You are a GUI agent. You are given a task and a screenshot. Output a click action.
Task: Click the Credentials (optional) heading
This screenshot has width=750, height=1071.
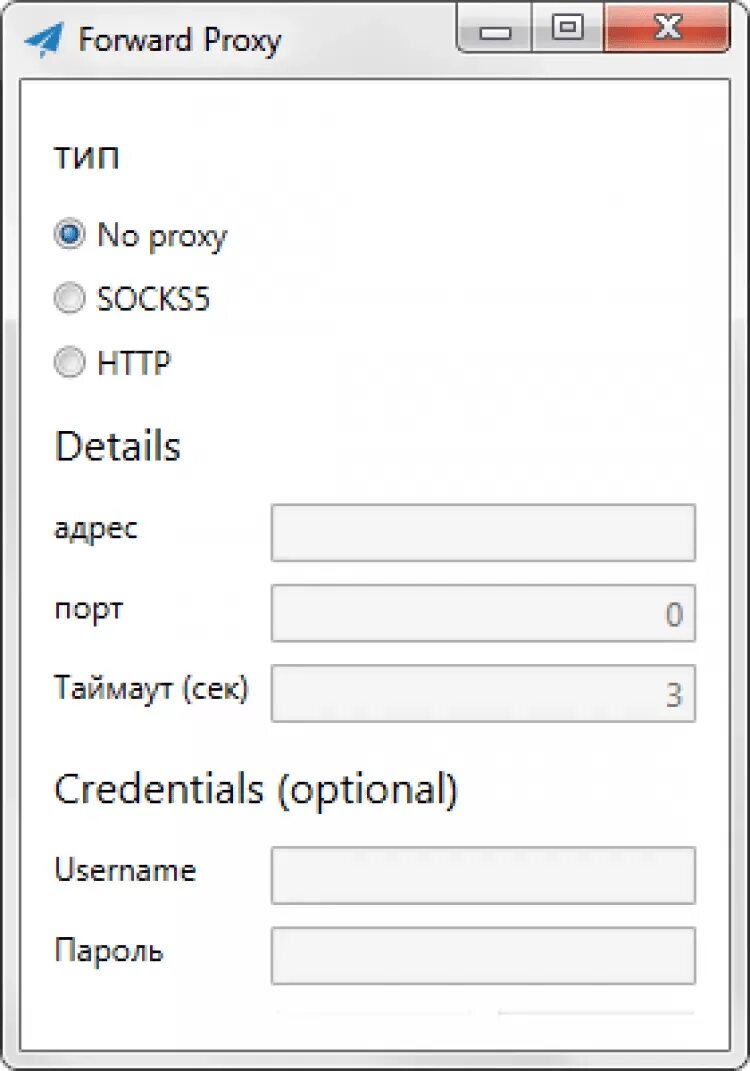[x=255, y=790]
